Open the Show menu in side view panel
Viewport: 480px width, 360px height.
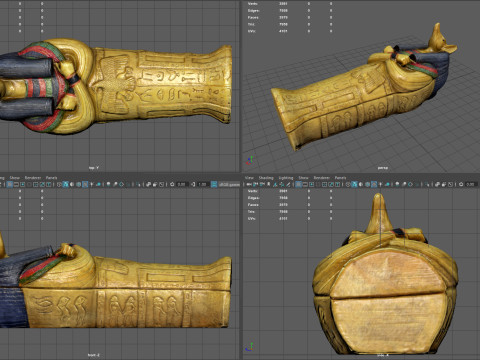click(x=303, y=178)
